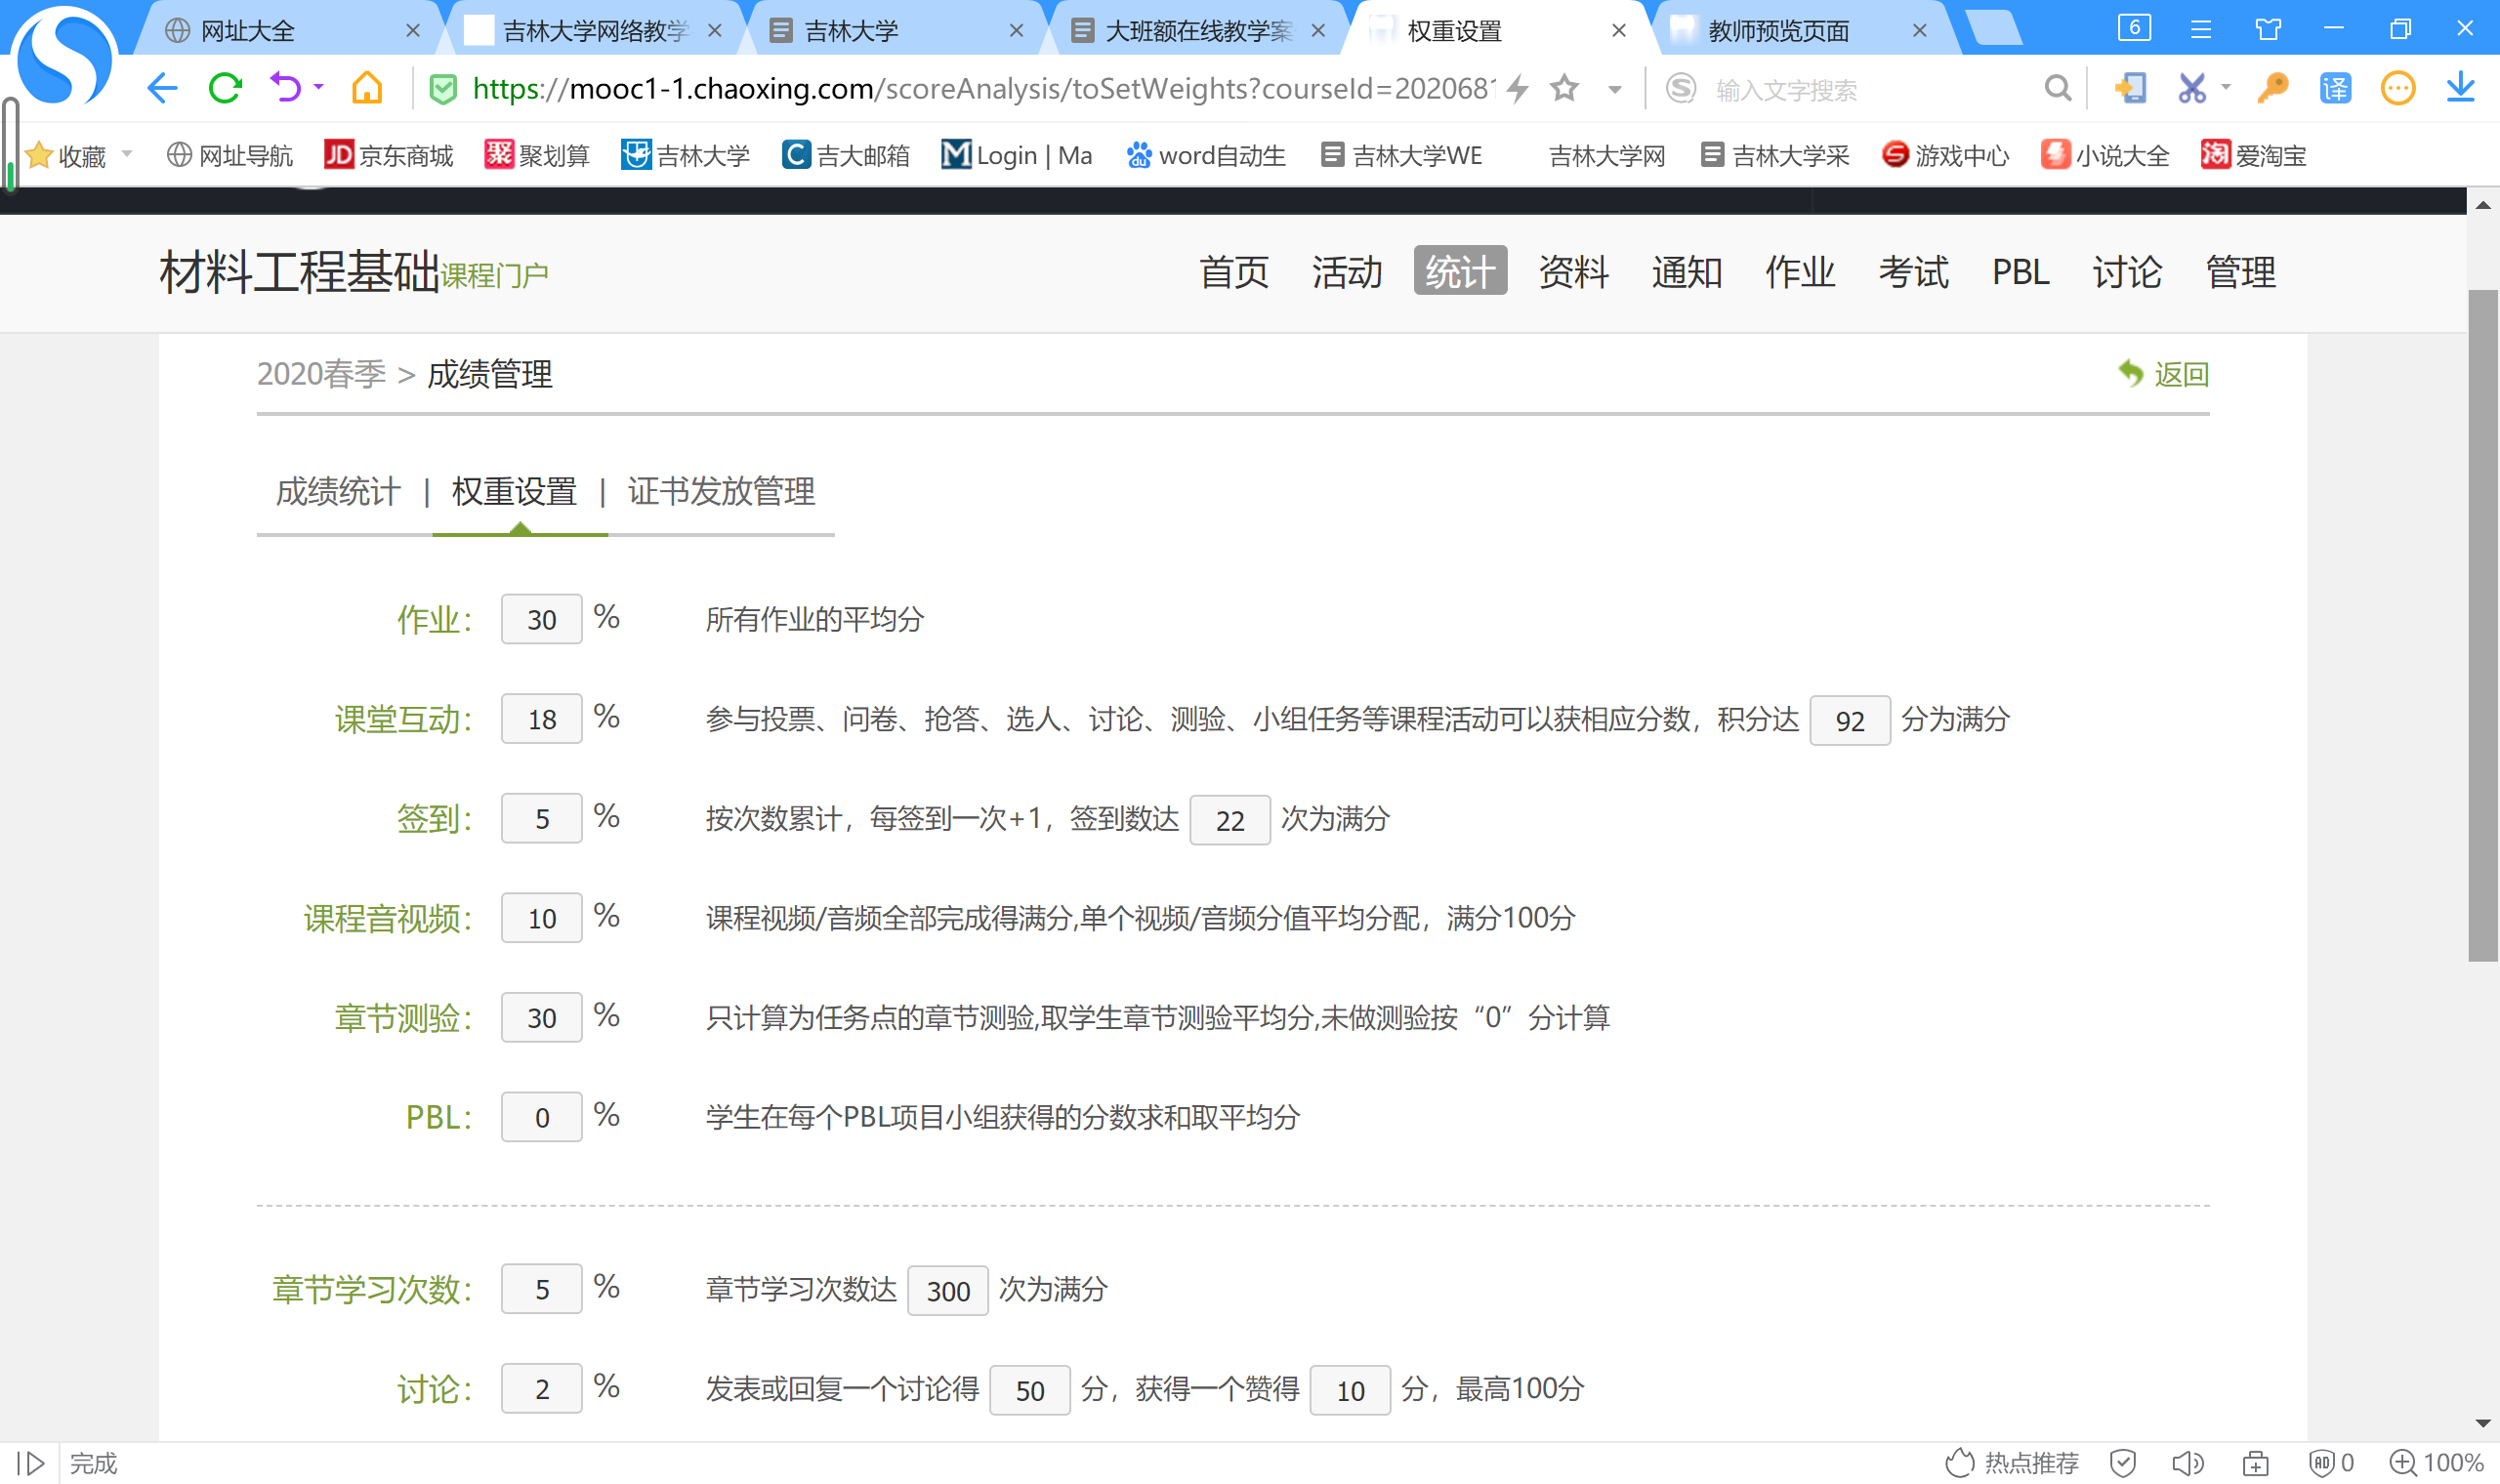Toggle the sound speaker icon in status bar
This screenshot has height=1484, width=2500.
(x=2187, y=1463)
